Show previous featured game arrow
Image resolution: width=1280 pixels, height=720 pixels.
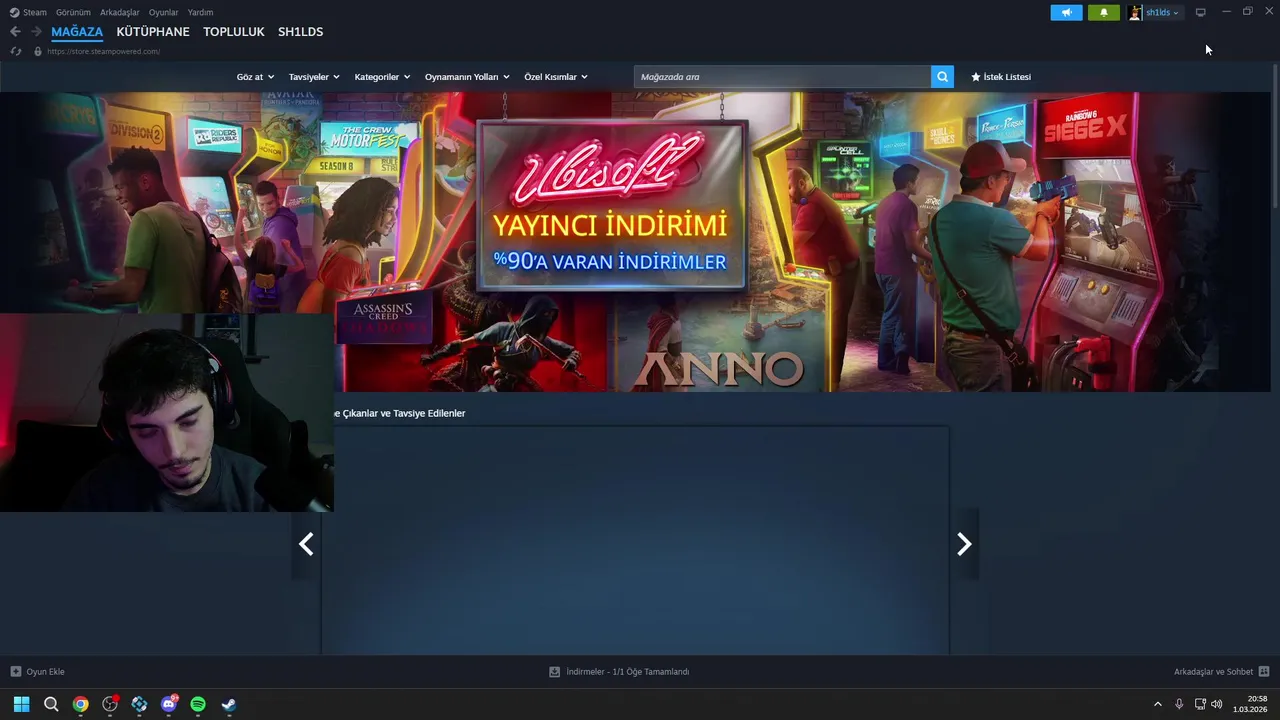click(306, 544)
